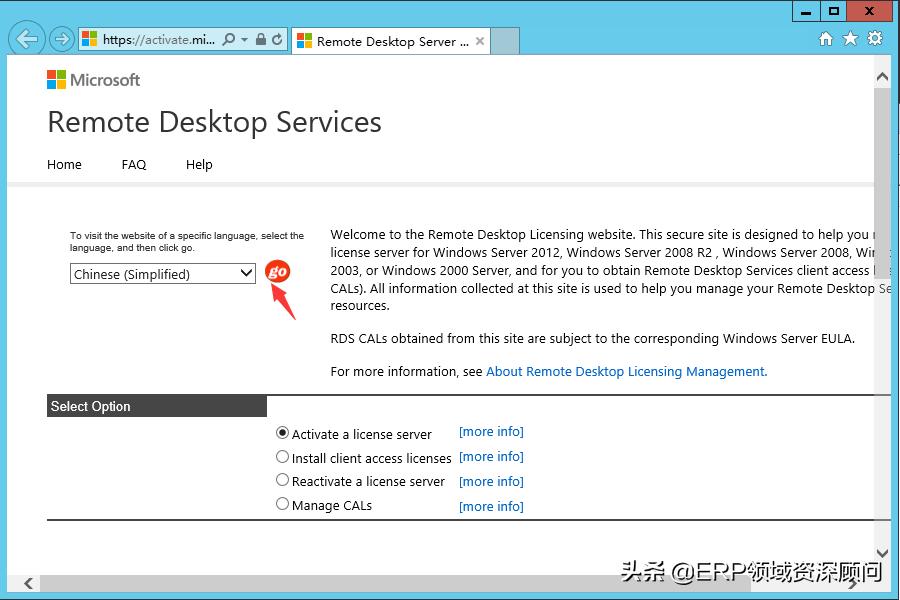Screen dimensions: 900x600
Task: Choose Install client access licenses
Action: (282, 457)
